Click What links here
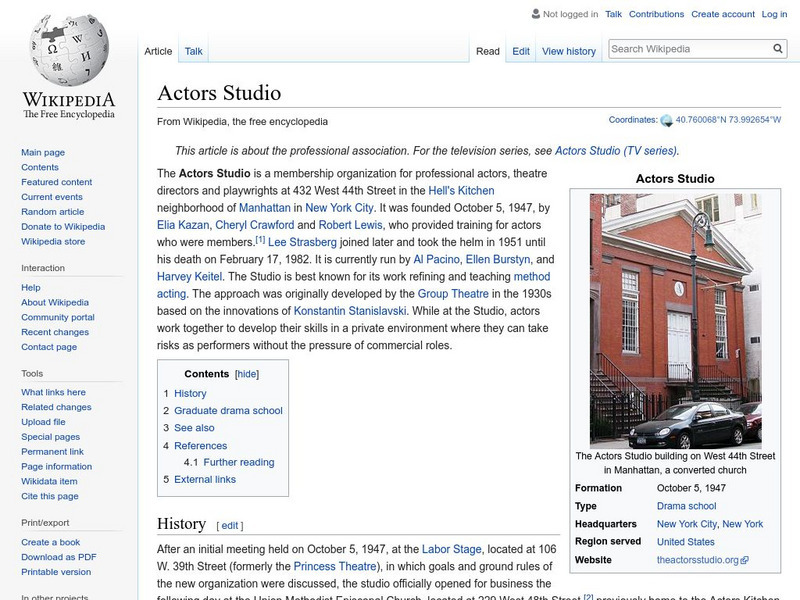Image resolution: width=800 pixels, height=600 pixels. (53, 392)
